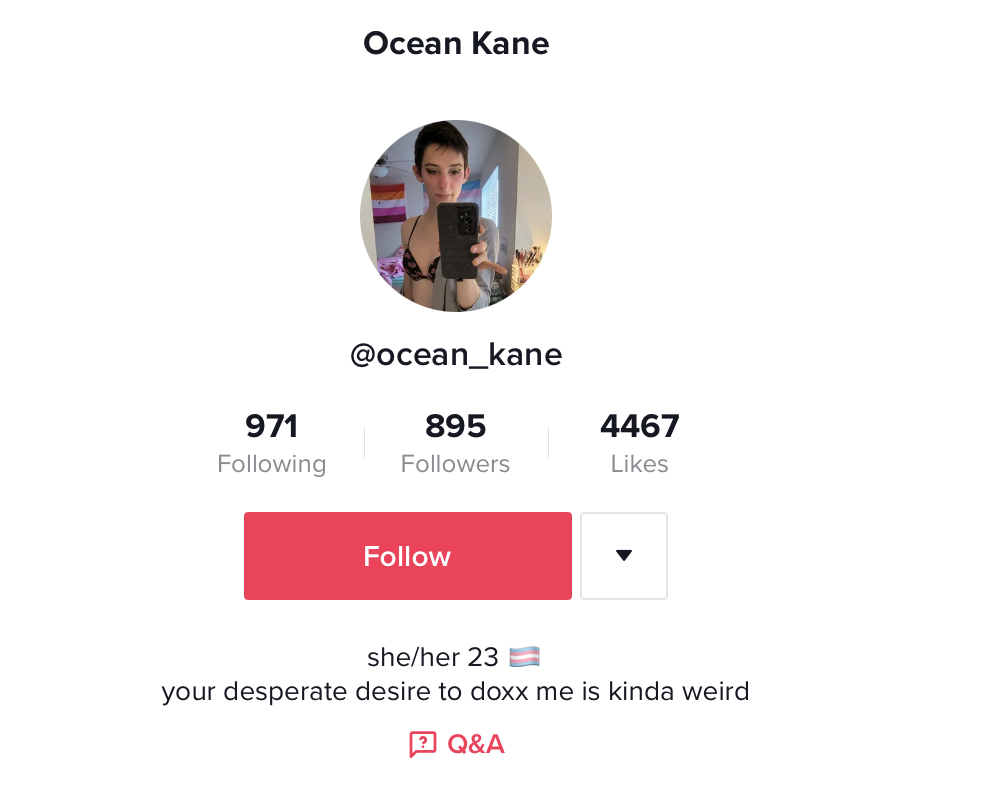Open the Q&A speech bubble icon
The image size is (995, 798).
423,744
